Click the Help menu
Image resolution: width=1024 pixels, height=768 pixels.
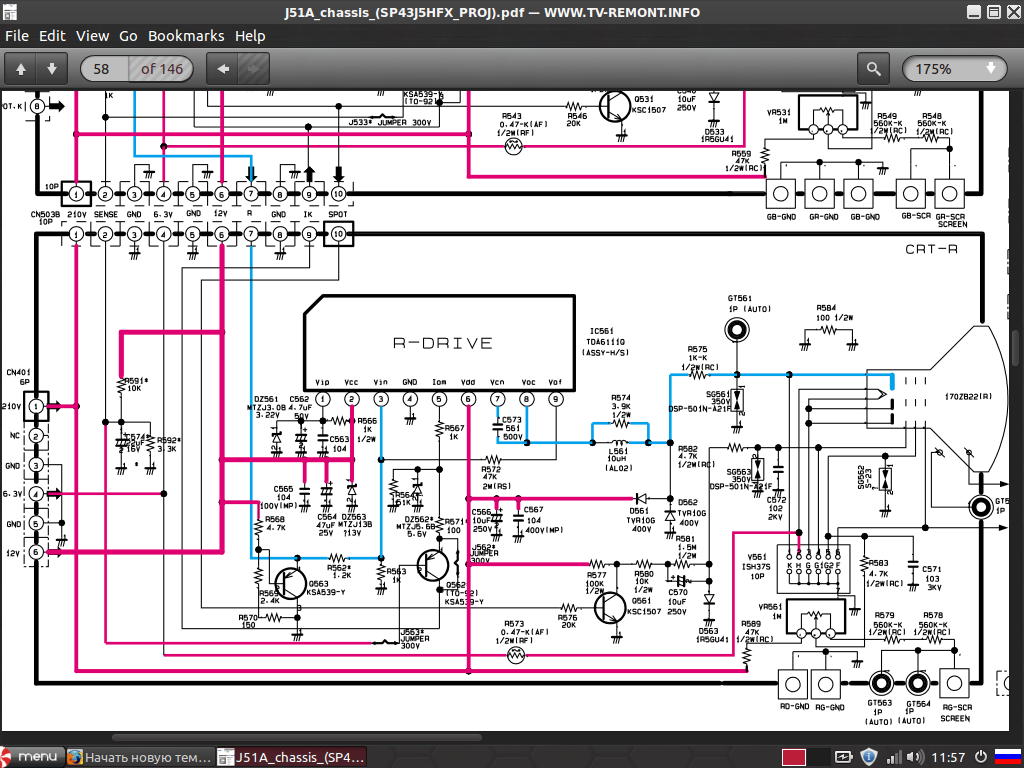click(x=250, y=36)
